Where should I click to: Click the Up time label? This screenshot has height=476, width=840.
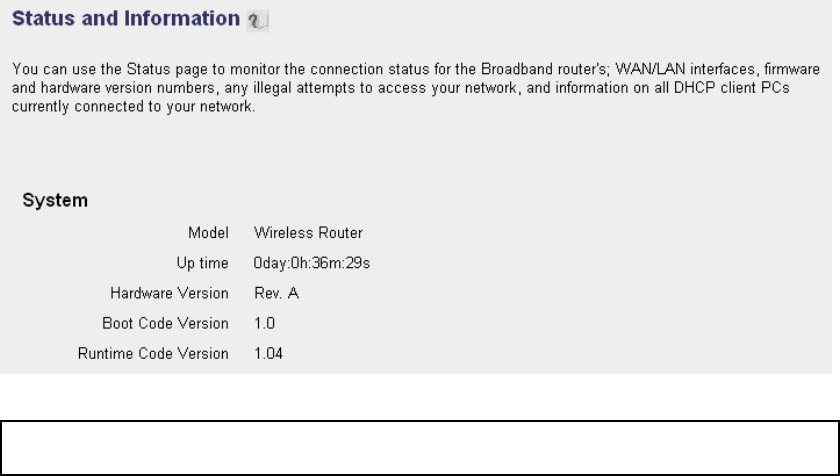(202, 263)
